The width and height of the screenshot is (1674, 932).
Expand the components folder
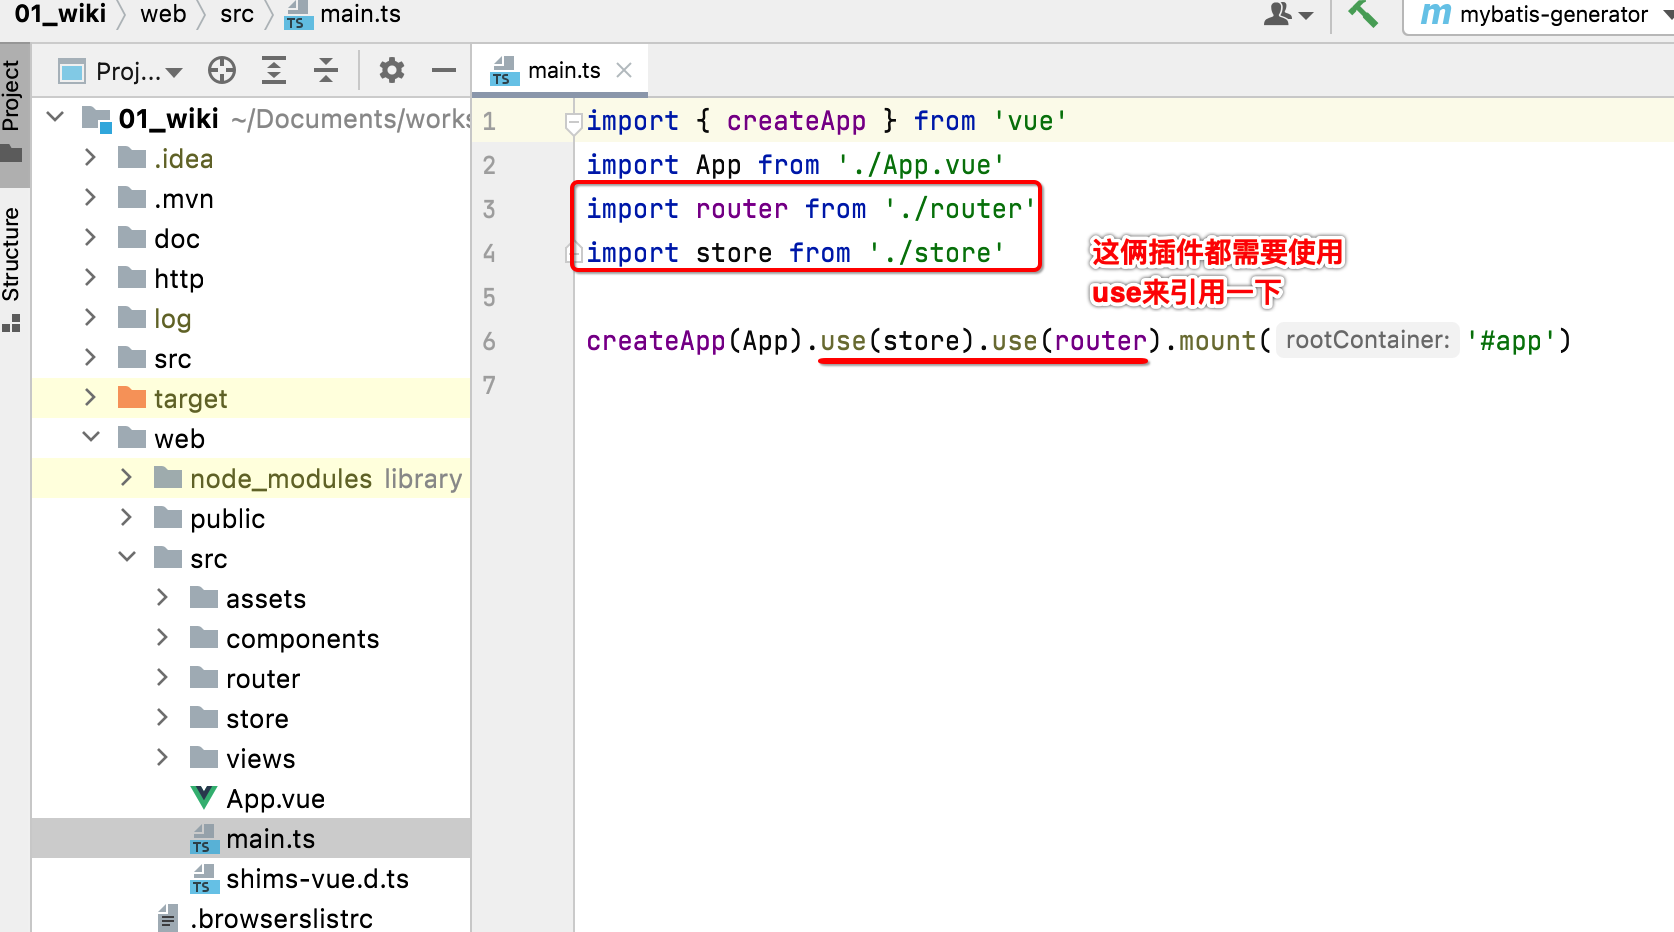tap(163, 638)
